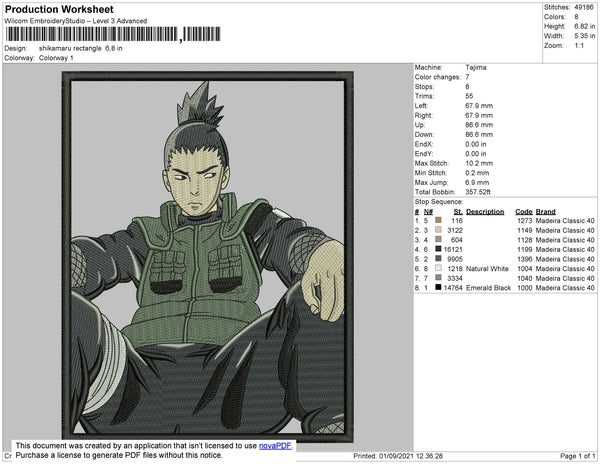This screenshot has width=600, height=464.
Task: Open the novaPDF link
Action: coord(276,446)
